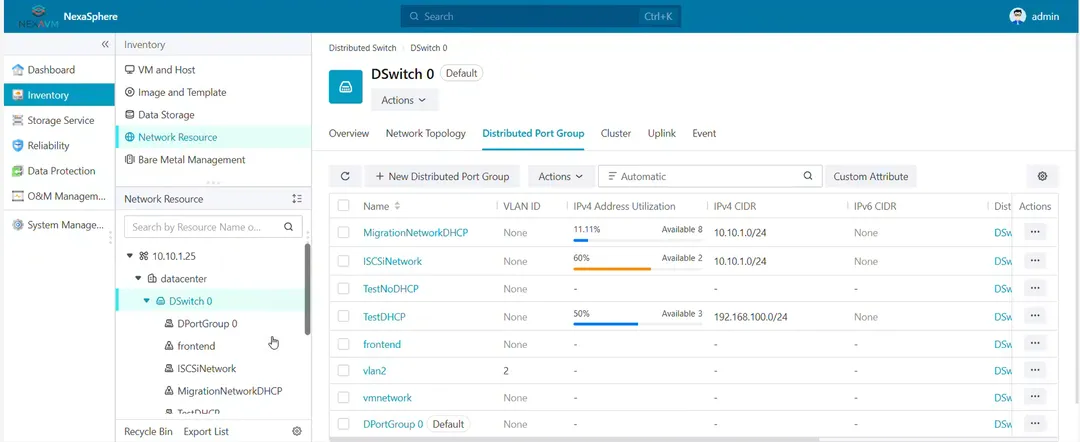Check the vlan2 row checkbox
Screen dimensions: 1080x442
coord(344,370)
